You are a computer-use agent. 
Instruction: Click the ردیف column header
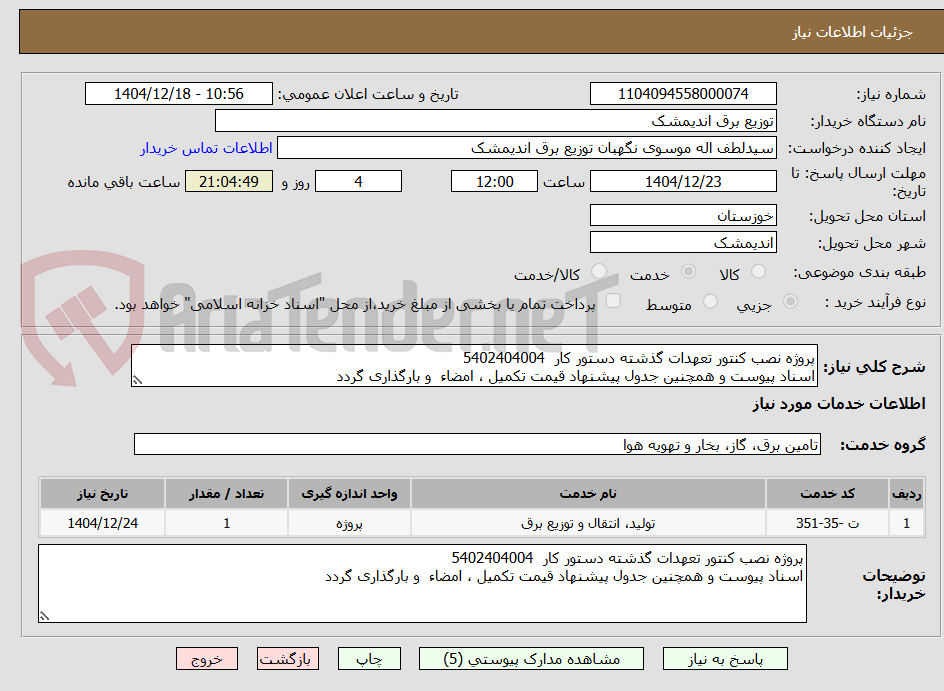906,494
